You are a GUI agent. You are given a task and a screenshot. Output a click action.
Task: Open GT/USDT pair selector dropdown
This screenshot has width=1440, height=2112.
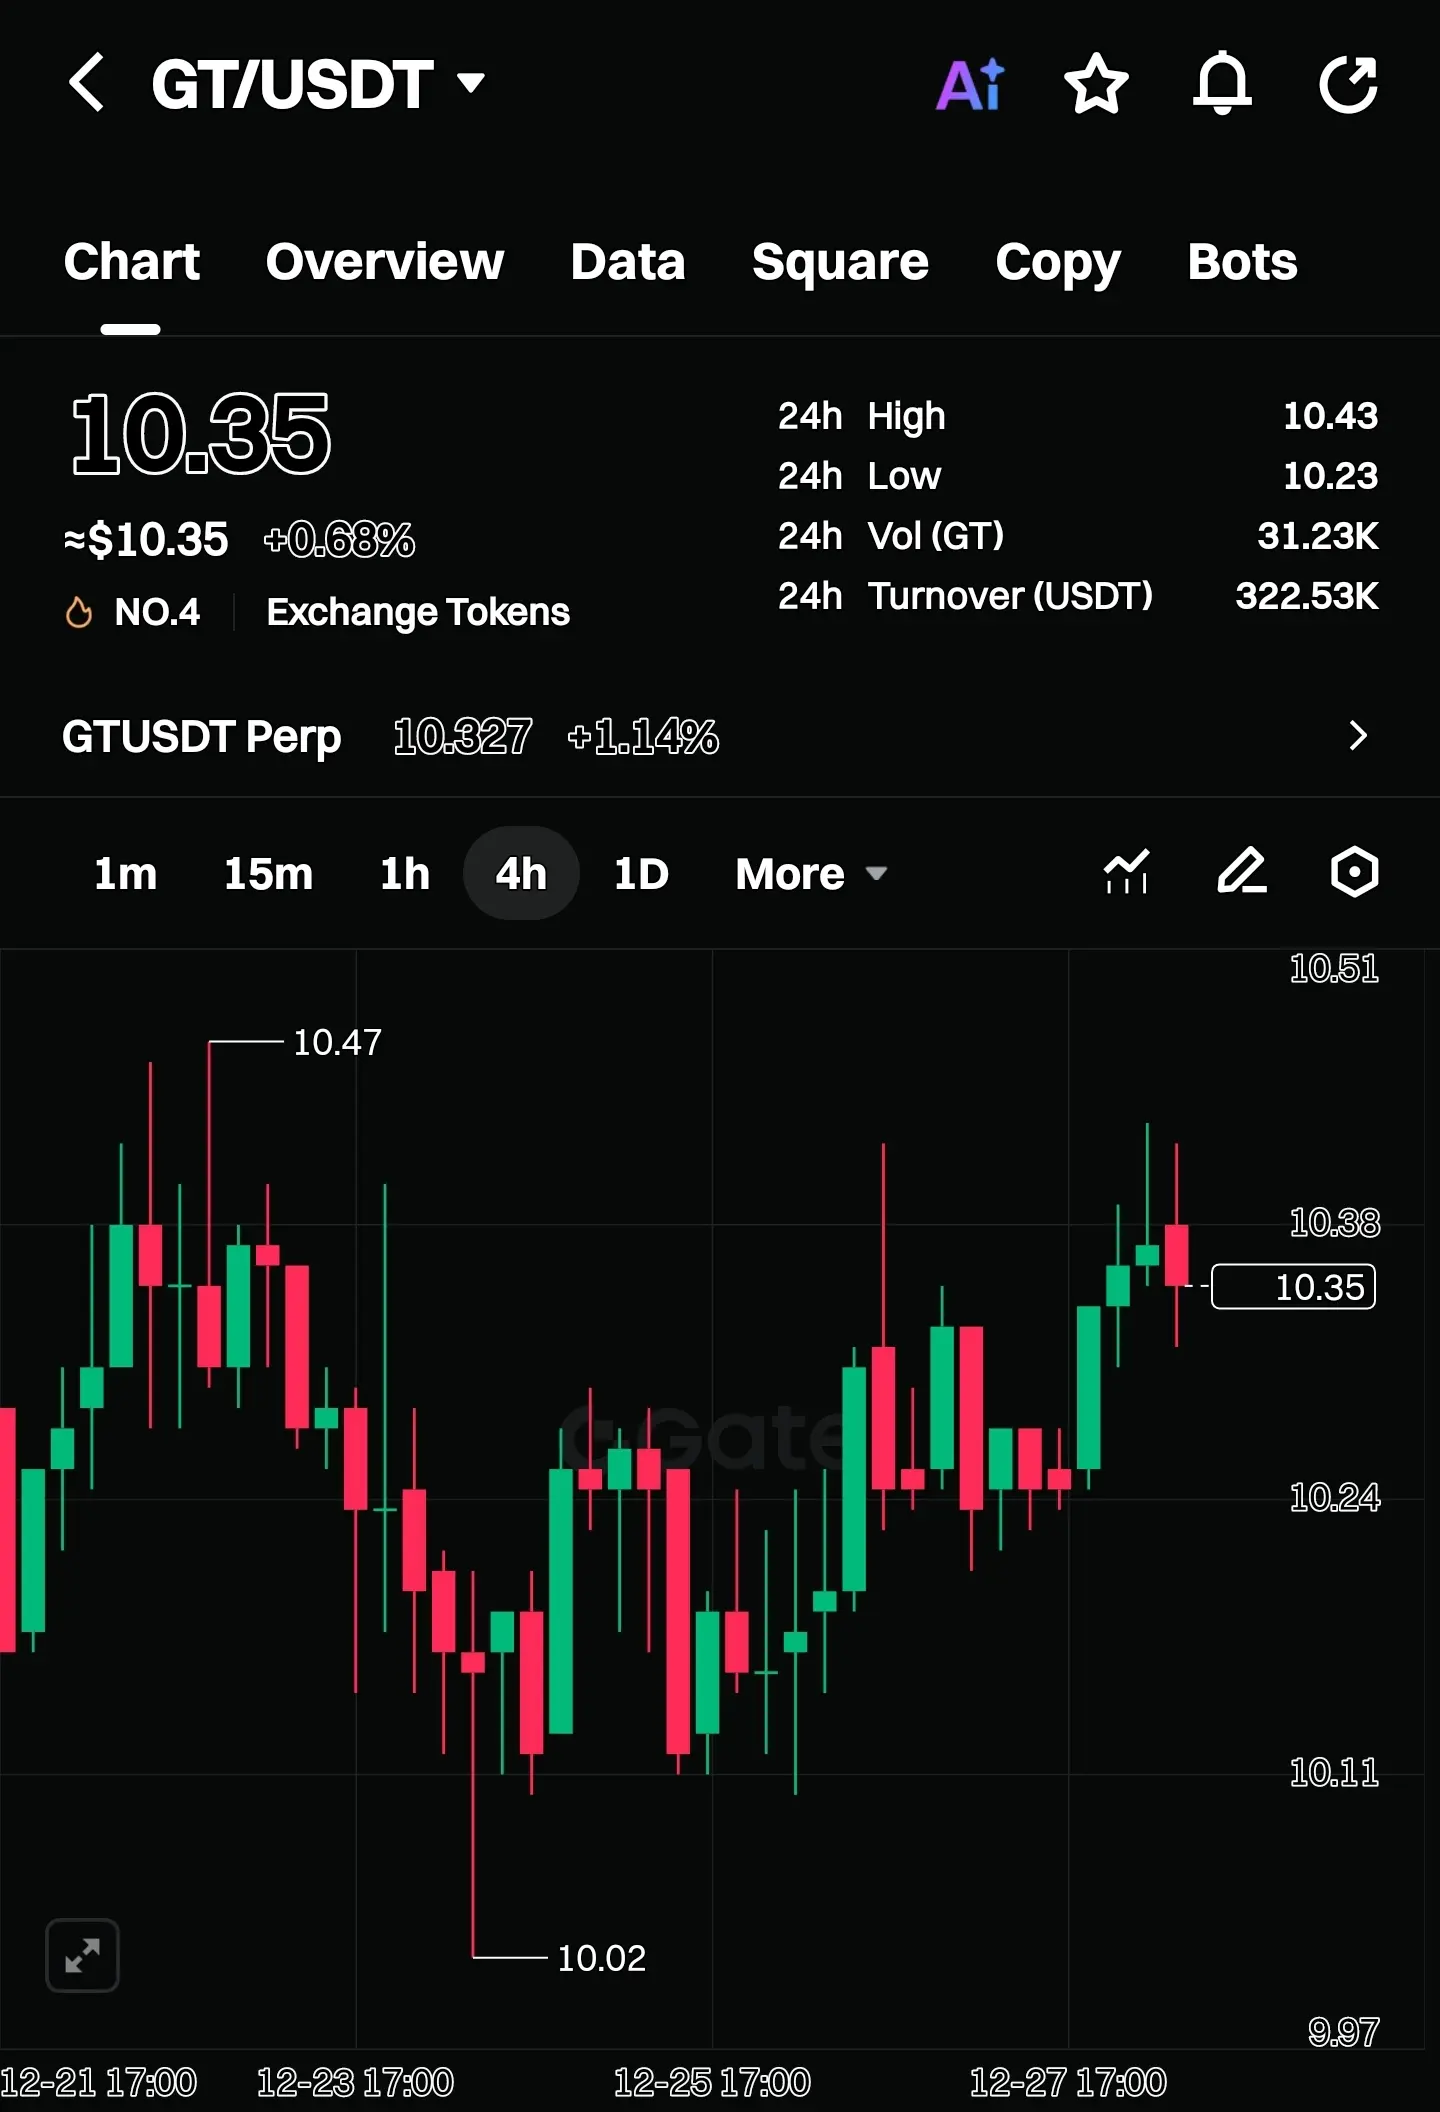(318, 84)
